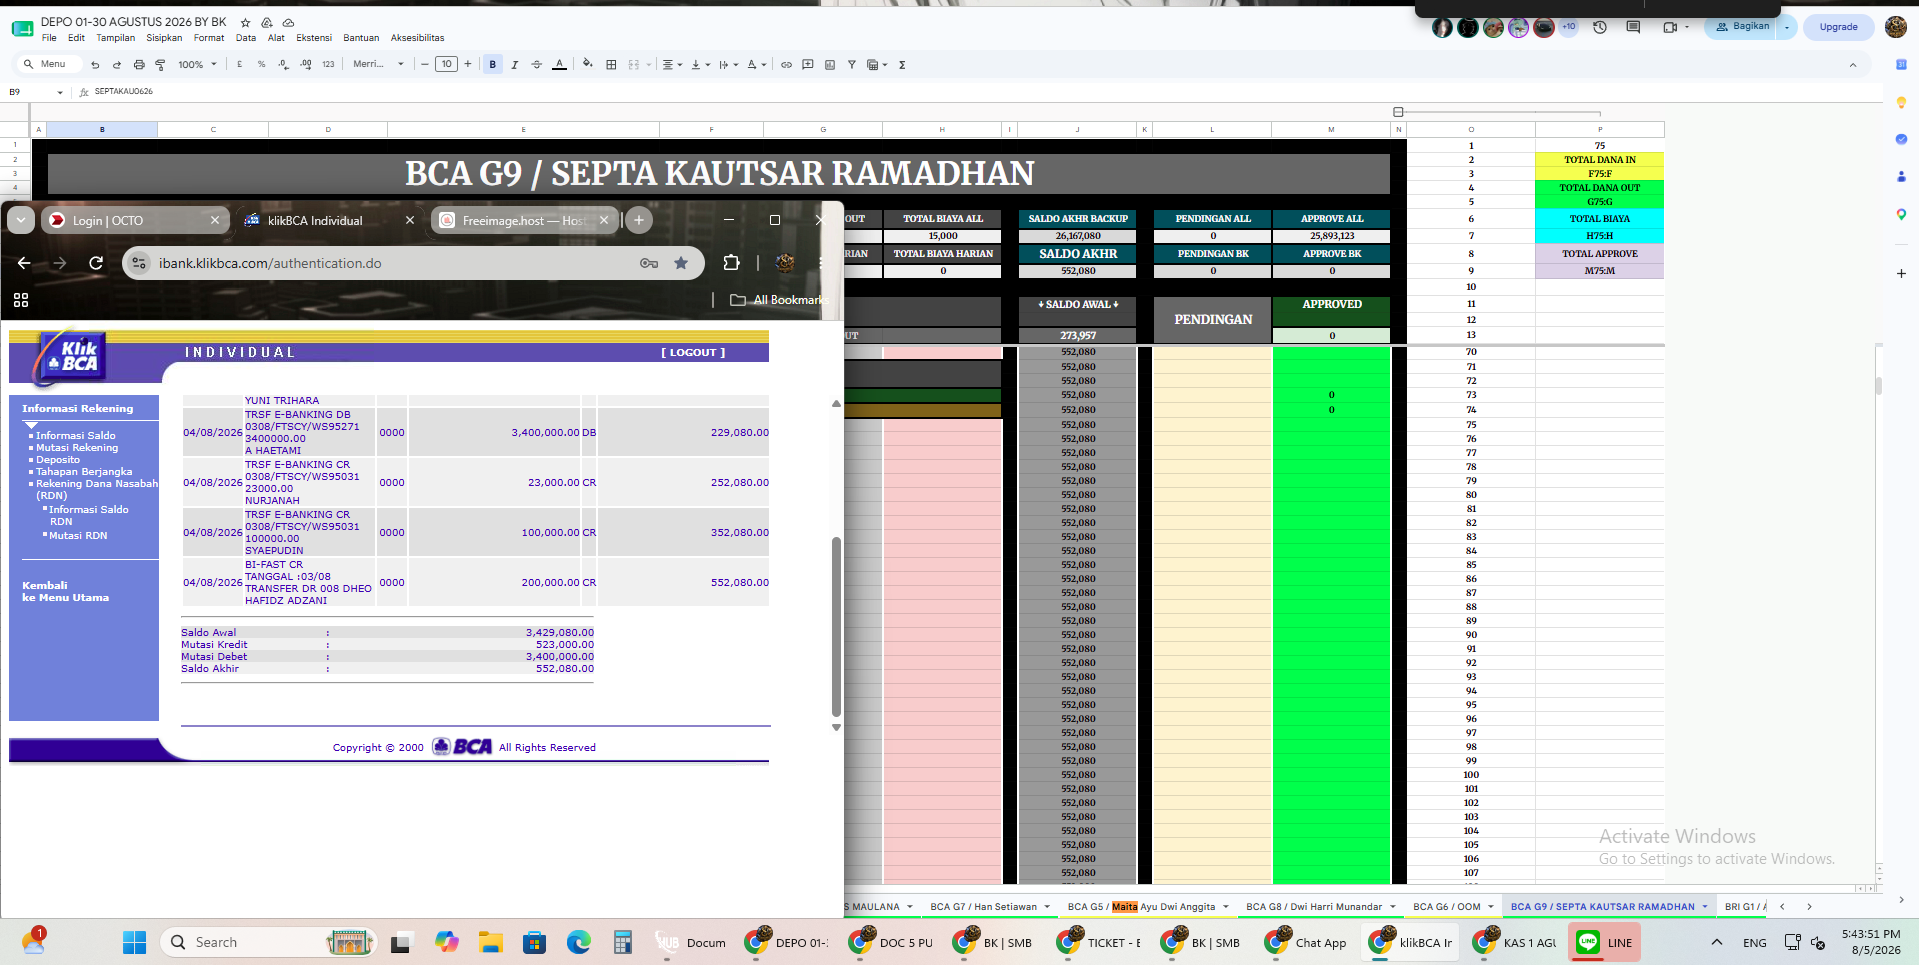This screenshot has height=965, width=1919.
Task: Open the Chrome extensions puzzle icon
Action: tap(731, 263)
